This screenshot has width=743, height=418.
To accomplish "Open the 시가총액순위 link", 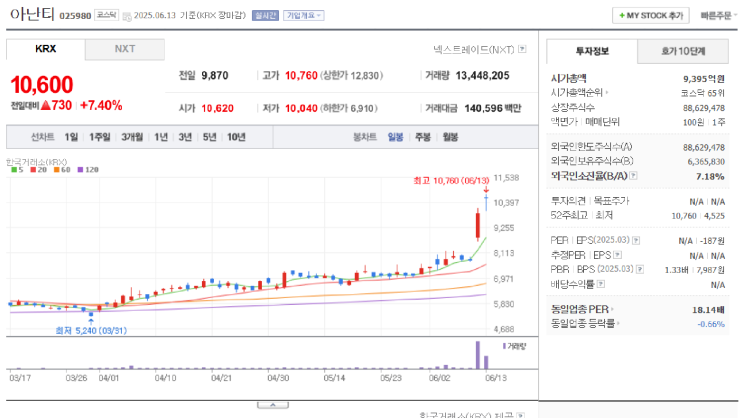I will [x=579, y=92].
